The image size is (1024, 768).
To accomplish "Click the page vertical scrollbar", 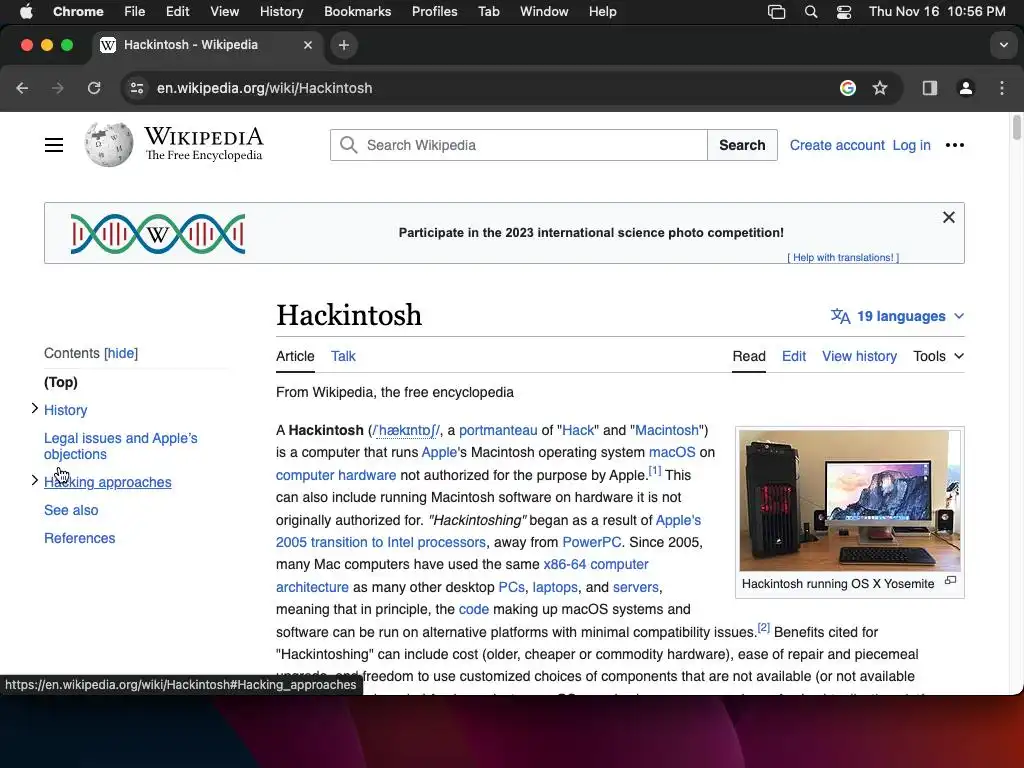I will (x=1016, y=127).
